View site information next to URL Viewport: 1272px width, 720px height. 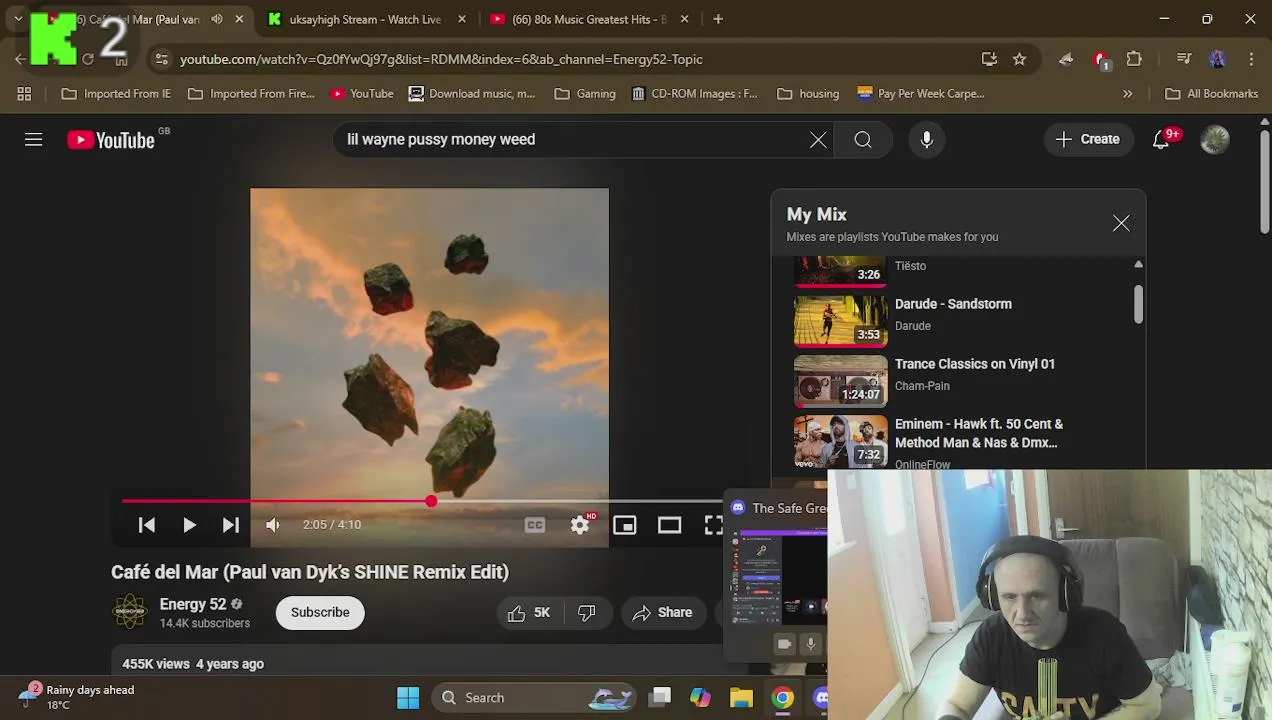pos(162,59)
